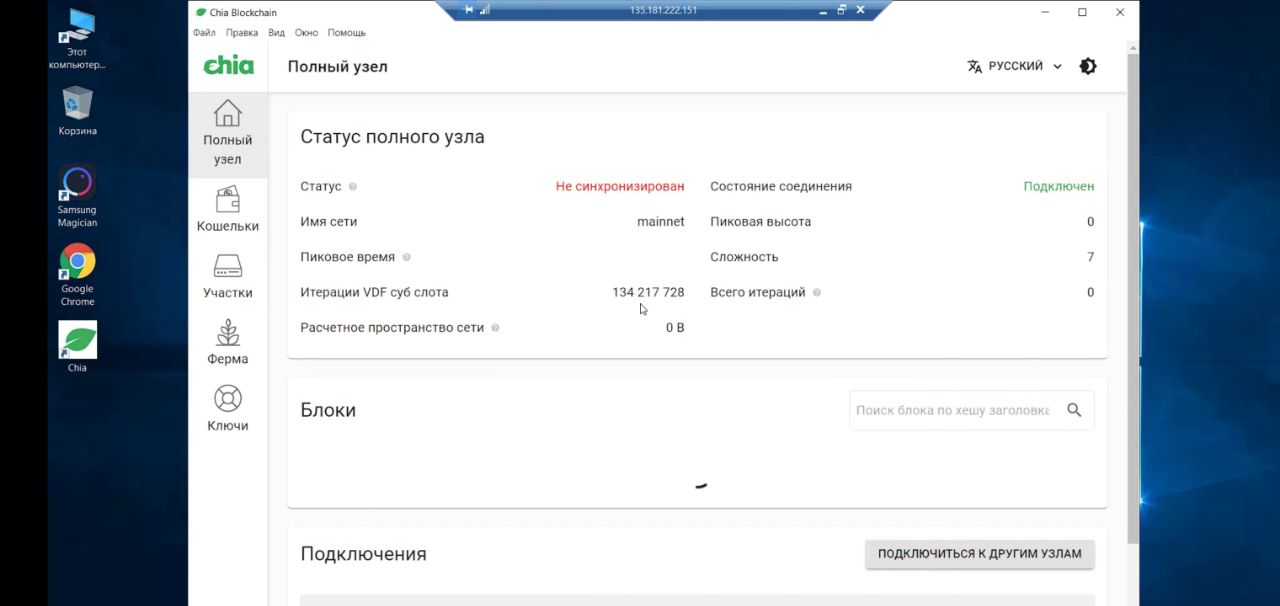The height and width of the screenshot is (606, 1280).
Task: Click the Блоки section heading
Action: pos(328,410)
